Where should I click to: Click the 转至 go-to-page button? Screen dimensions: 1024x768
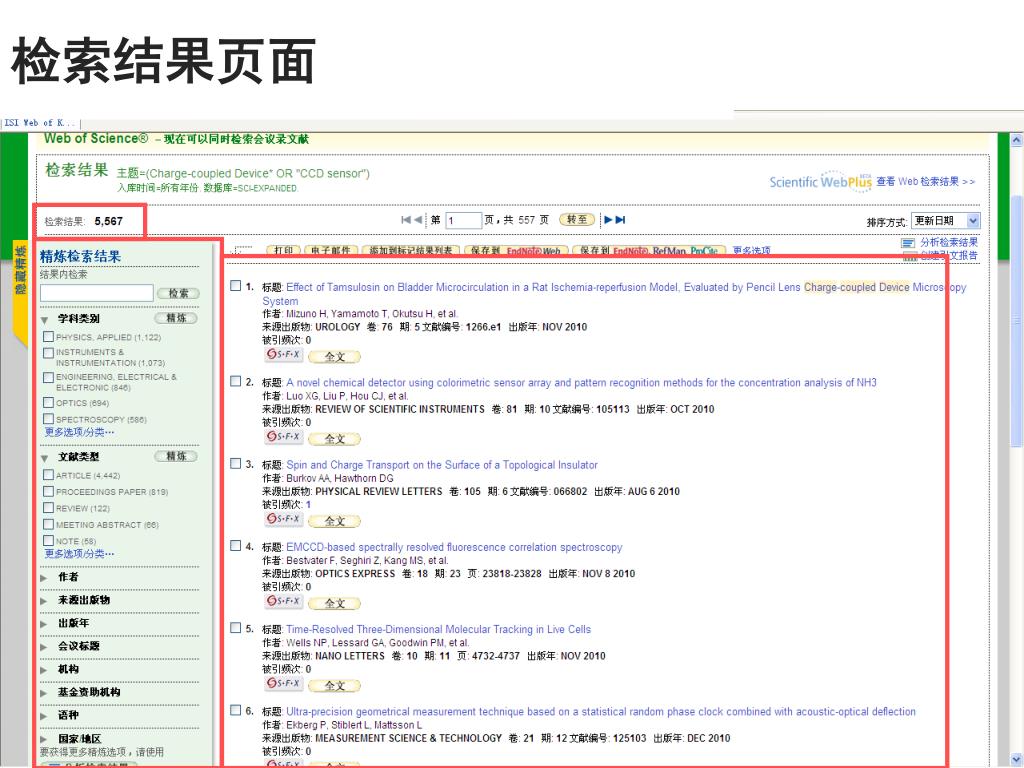click(577, 220)
